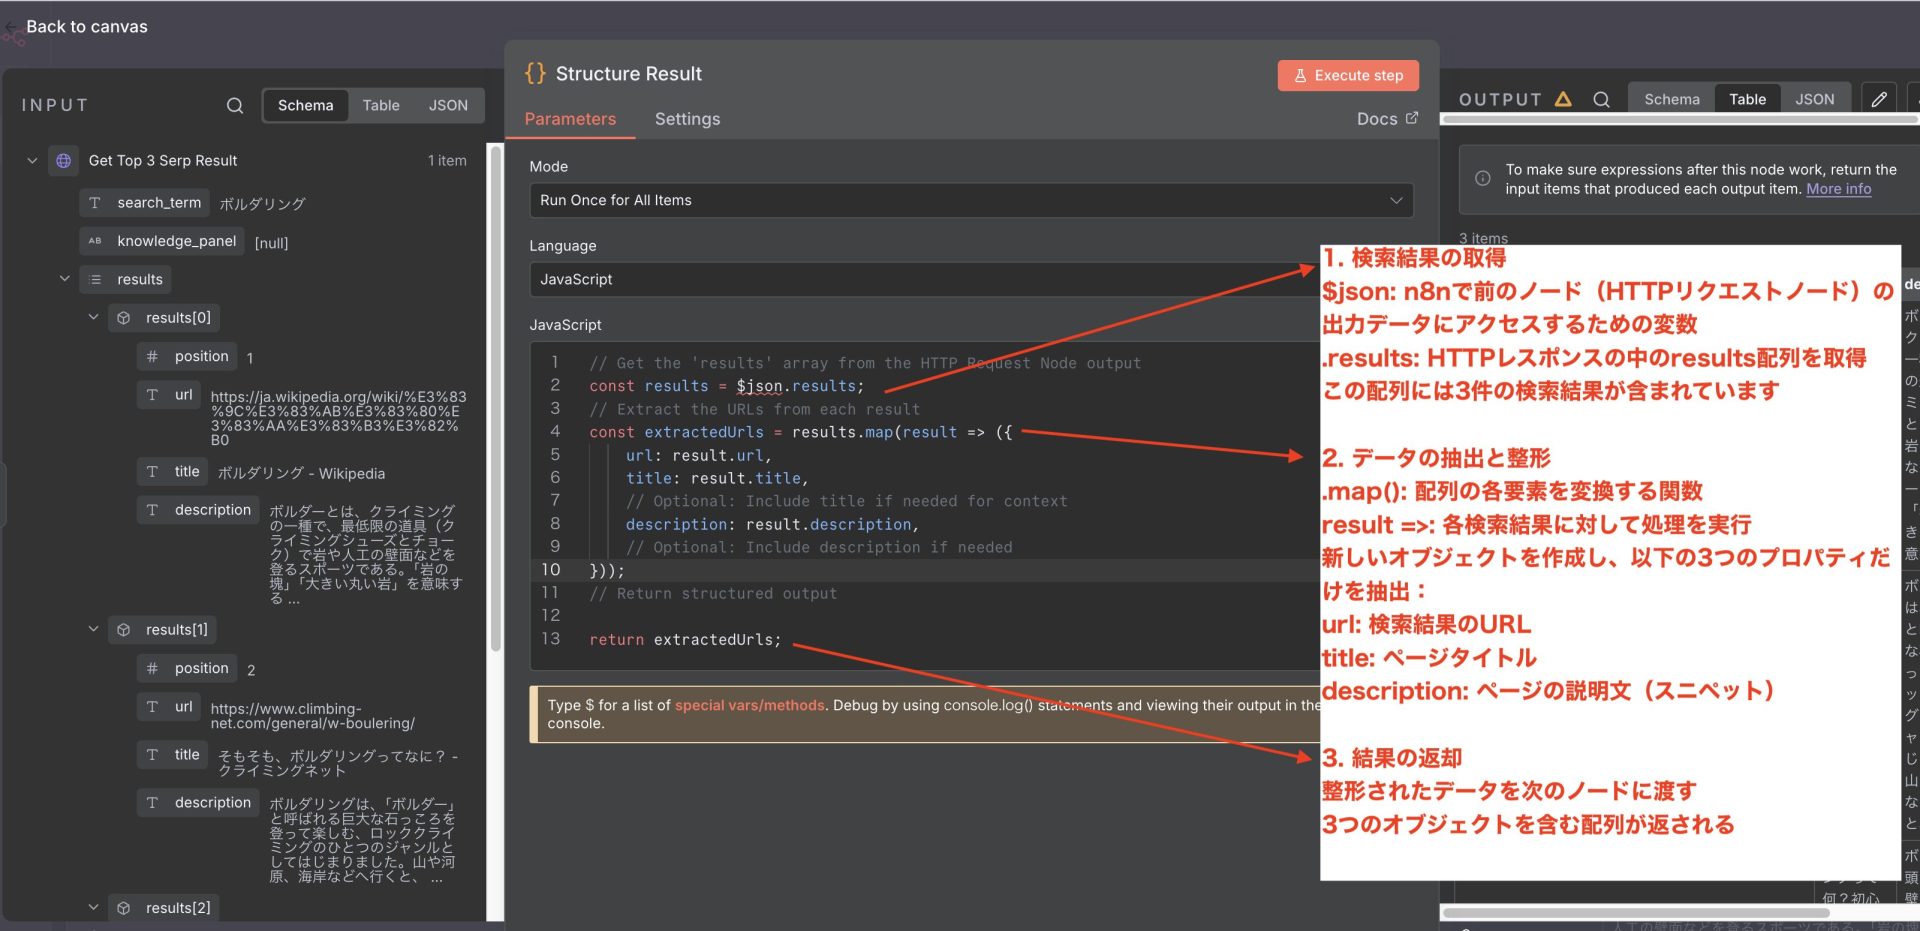Collapse the Get Top 3 Serp Result node
The width and height of the screenshot is (1920, 931).
(32, 160)
